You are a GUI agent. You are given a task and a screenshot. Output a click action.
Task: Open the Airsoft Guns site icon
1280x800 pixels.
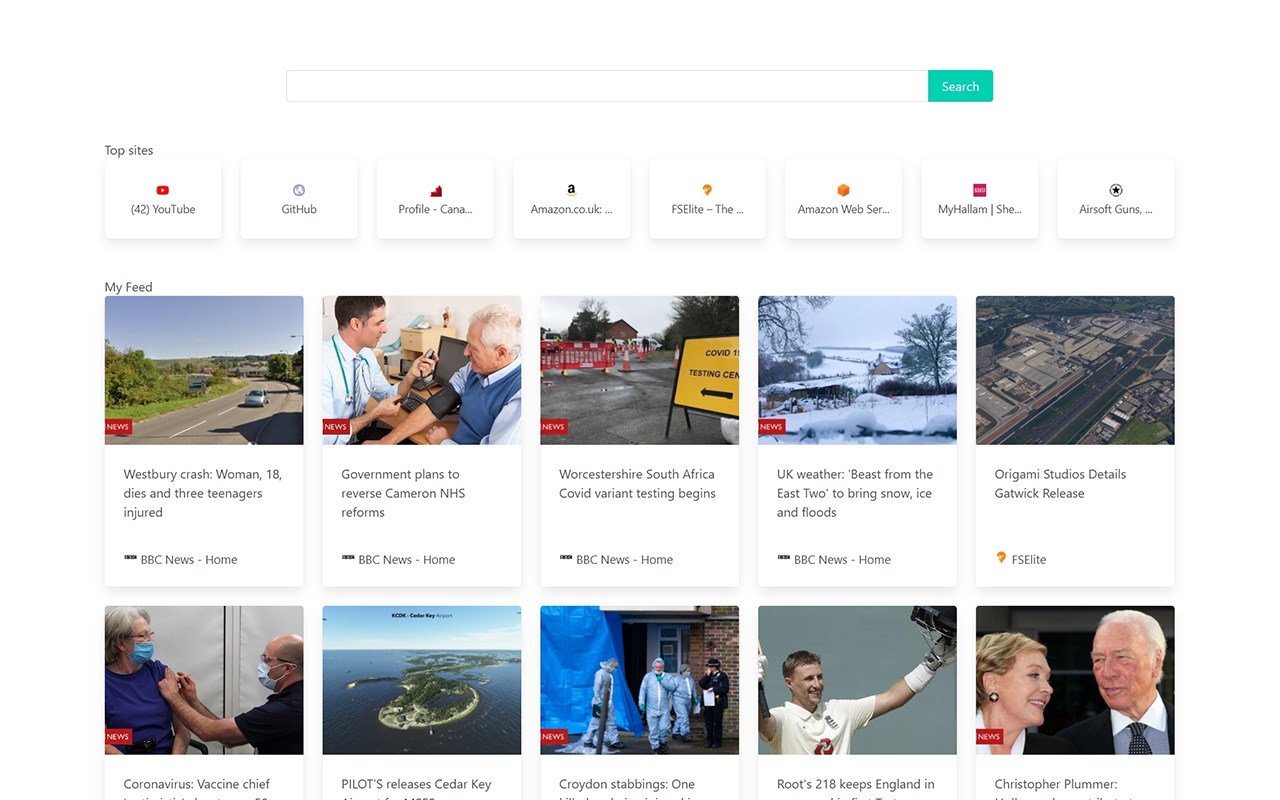coord(1116,190)
